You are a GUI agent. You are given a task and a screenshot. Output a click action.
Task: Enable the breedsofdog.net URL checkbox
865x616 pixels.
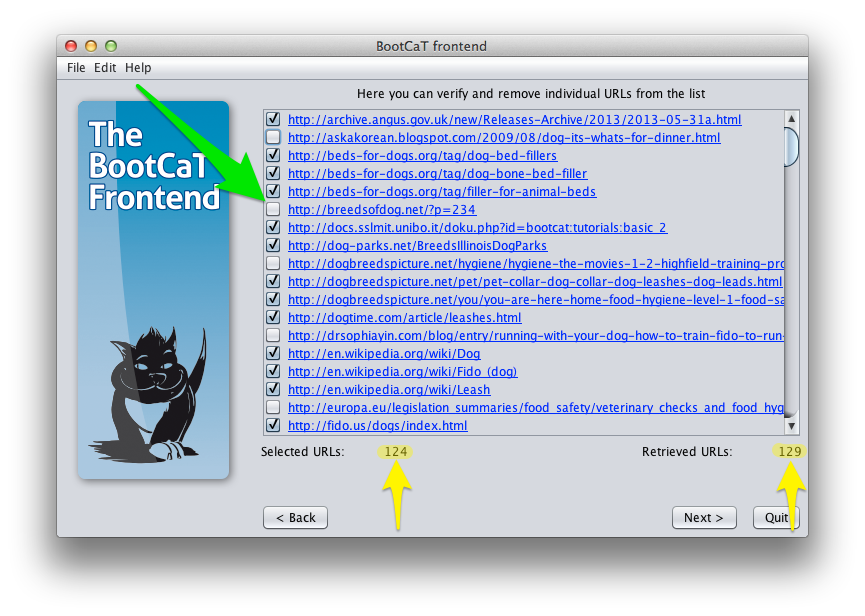click(273, 210)
